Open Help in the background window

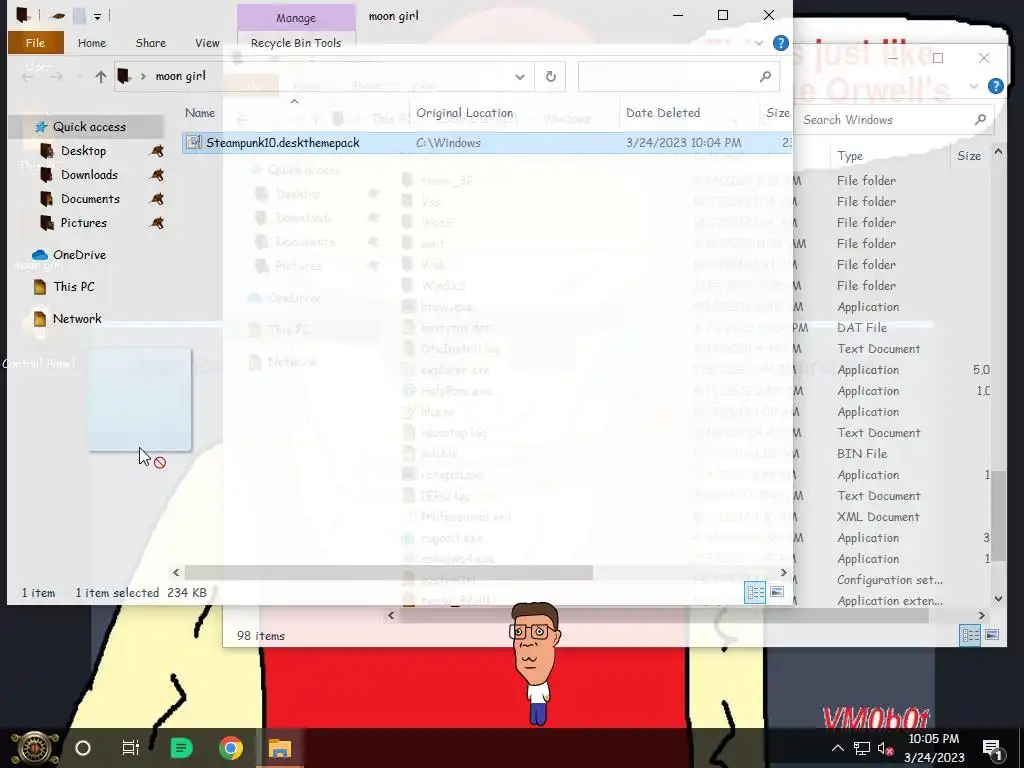point(995,86)
